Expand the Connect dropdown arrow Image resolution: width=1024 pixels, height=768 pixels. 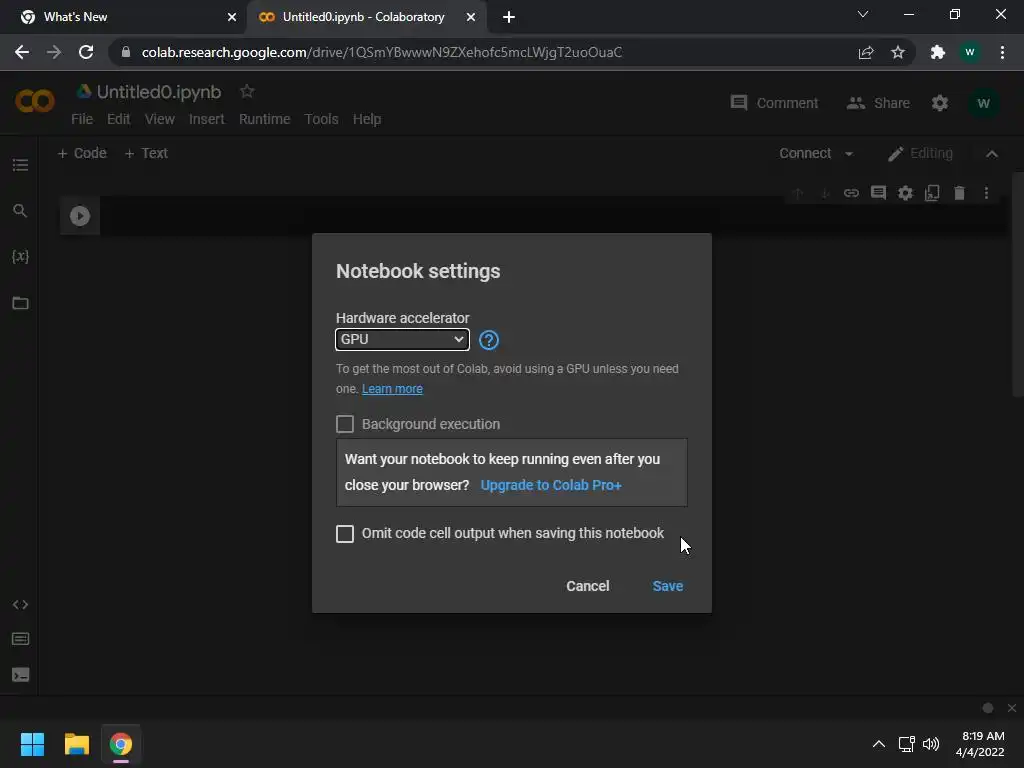849,154
